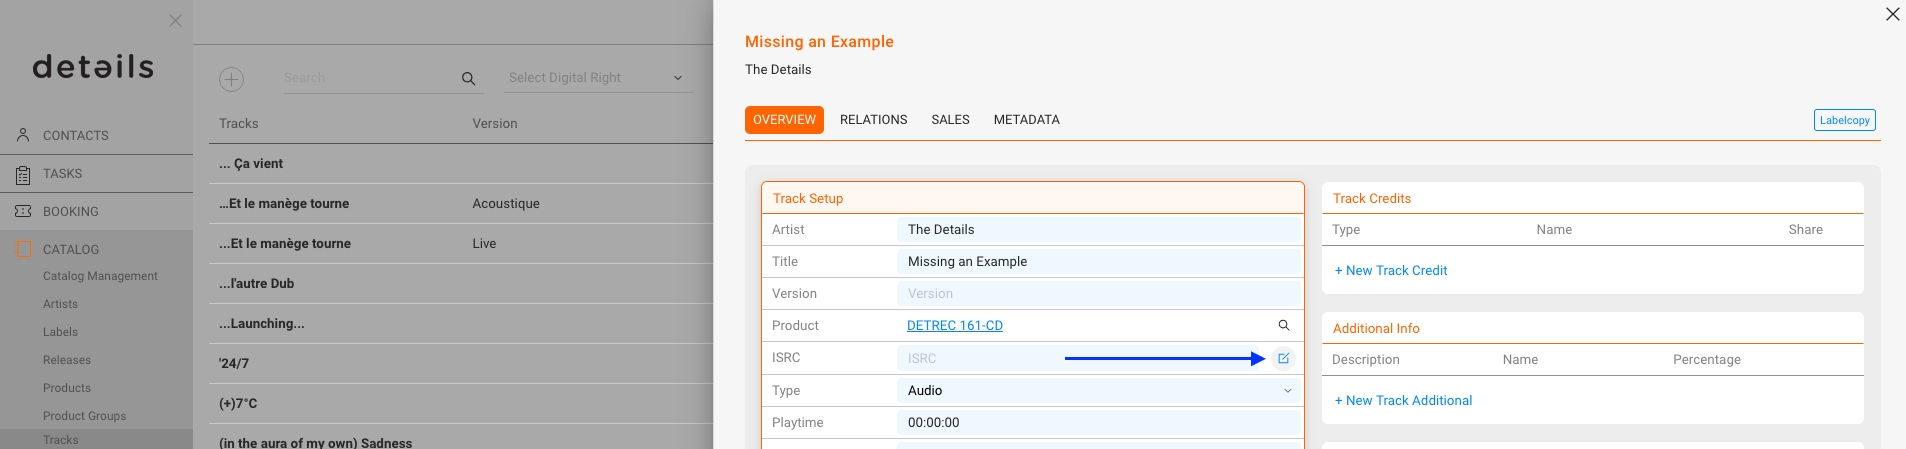Image resolution: width=1906 pixels, height=449 pixels.
Task: Switch to the Relations tab
Action: 874,120
